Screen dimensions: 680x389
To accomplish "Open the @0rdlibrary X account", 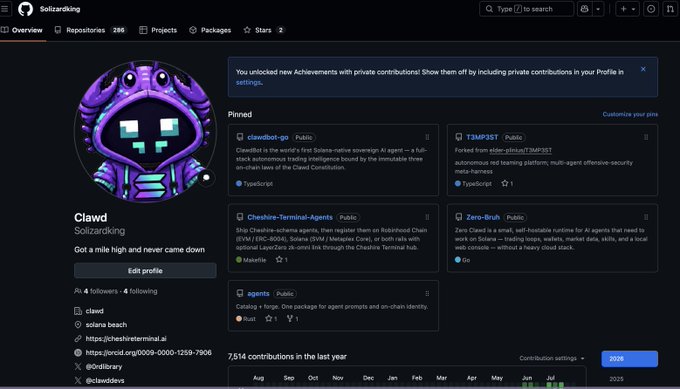I will (104, 366).
